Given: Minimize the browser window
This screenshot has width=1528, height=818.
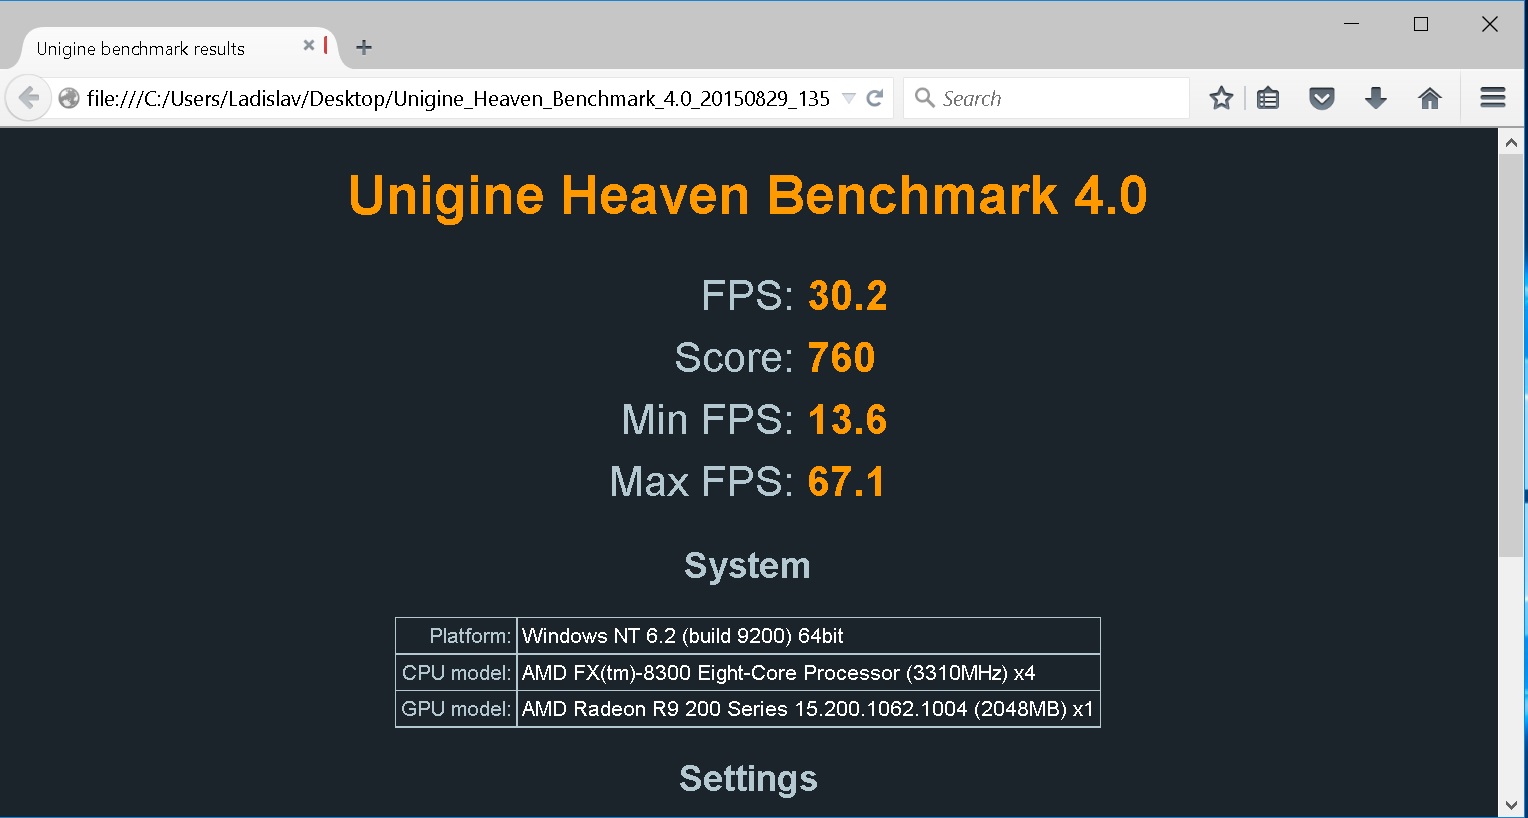Looking at the screenshot, I should click(1351, 24).
